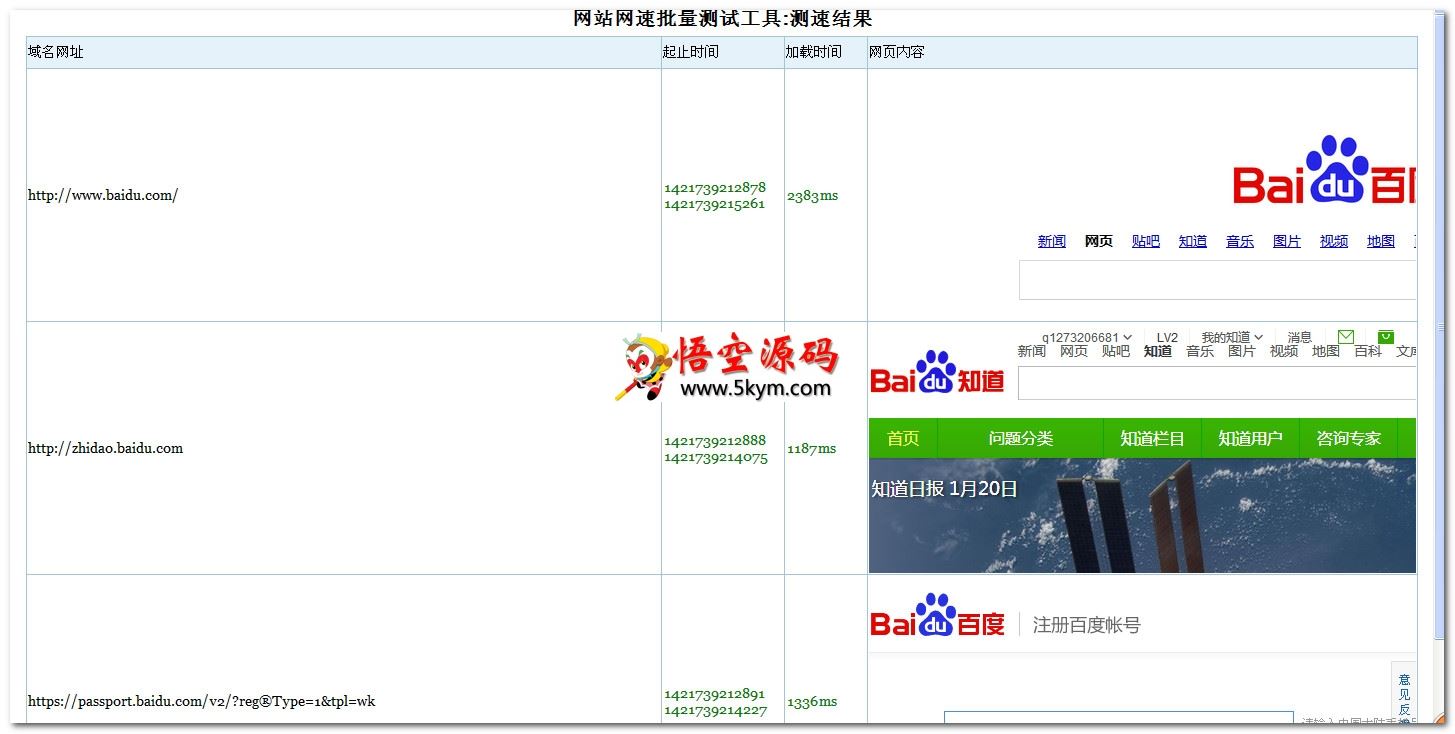Click the LV2 level link in Zhidao
This screenshot has width=1455, height=734.
[1167, 338]
